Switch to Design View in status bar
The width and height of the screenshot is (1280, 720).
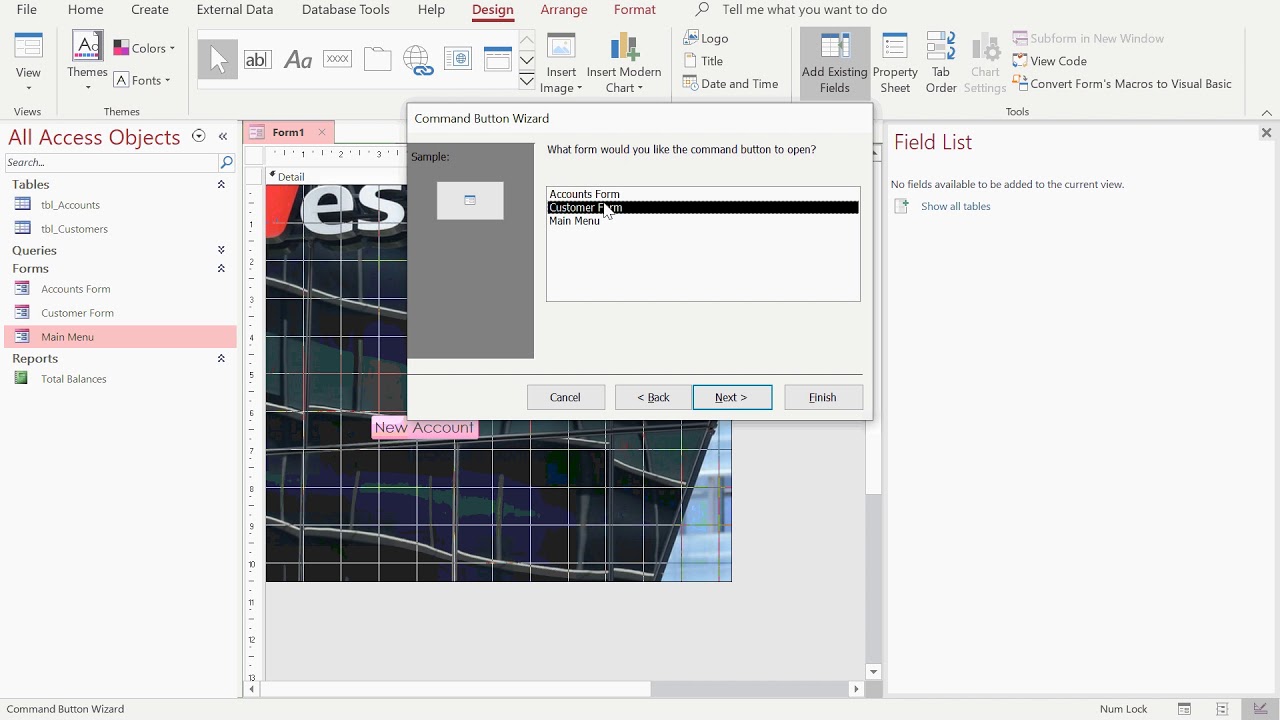(1260, 709)
